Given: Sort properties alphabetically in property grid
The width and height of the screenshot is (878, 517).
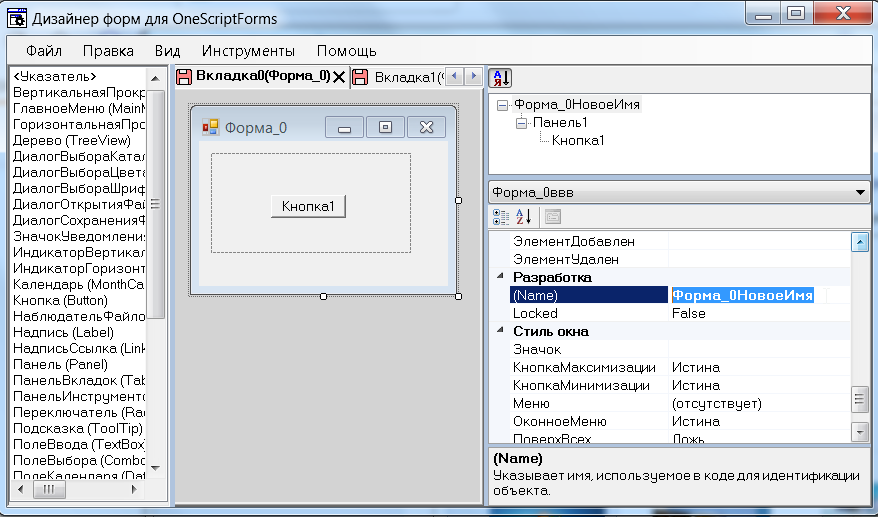Looking at the screenshot, I should pyautogui.click(x=524, y=216).
